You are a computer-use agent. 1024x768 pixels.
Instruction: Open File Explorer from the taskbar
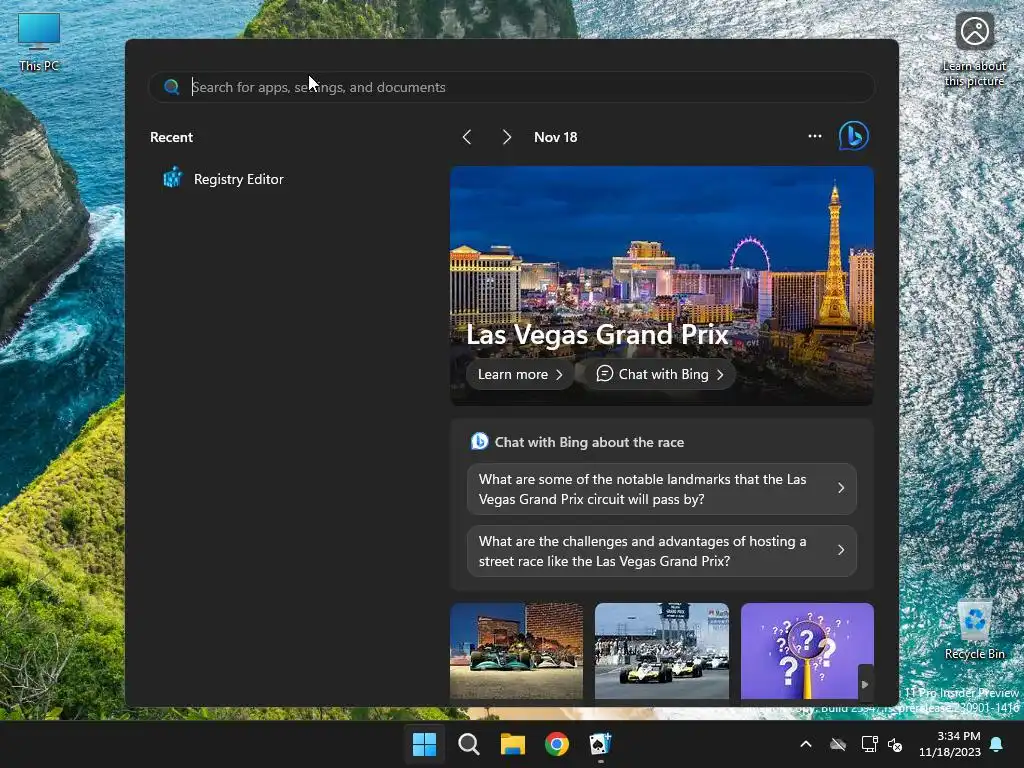(513, 744)
